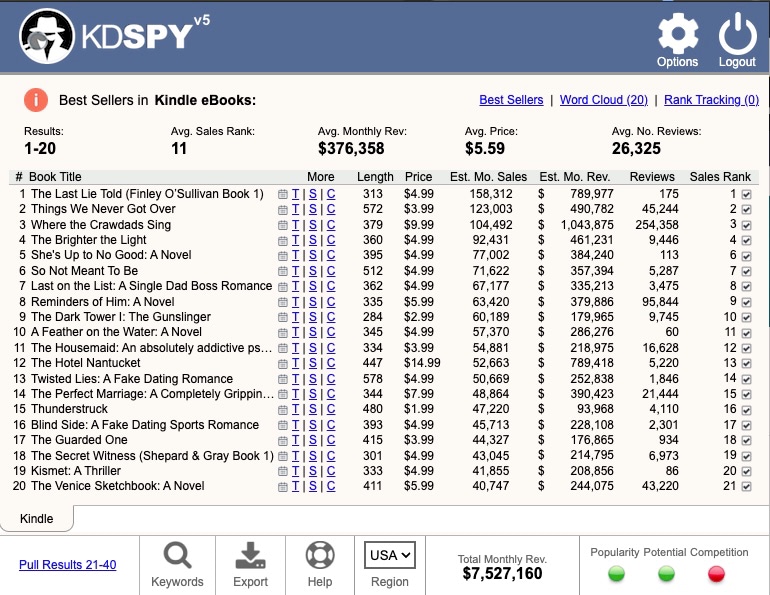Click T link for The Last Lie Told
Viewport: 770px width, 595px height.
click(x=295, y=194)
